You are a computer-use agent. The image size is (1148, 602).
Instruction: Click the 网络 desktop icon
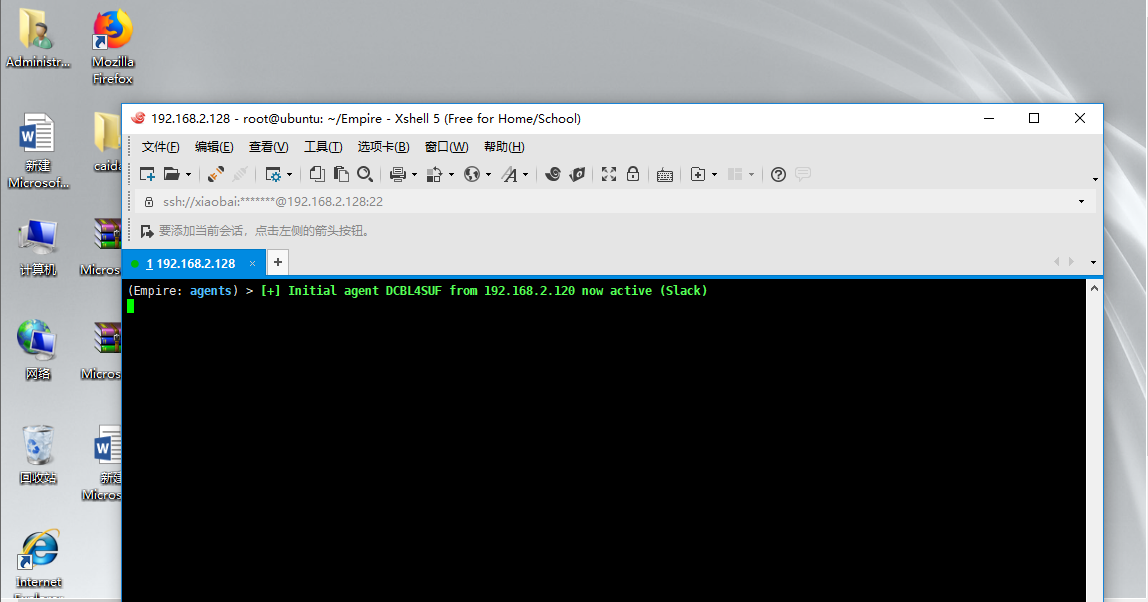tap(37, 350)
